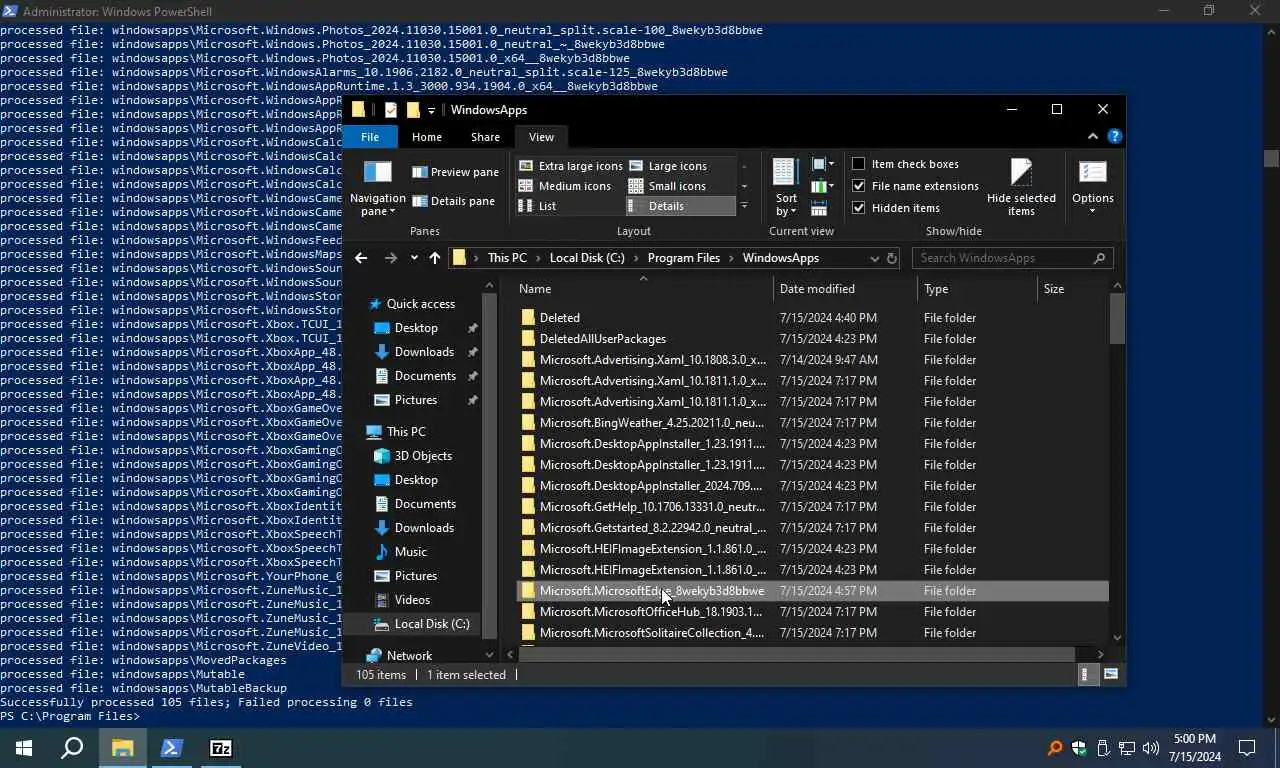This screenshot has width=1280, height=768.
Task: Go back to previous folder
Action: point(361,258)
